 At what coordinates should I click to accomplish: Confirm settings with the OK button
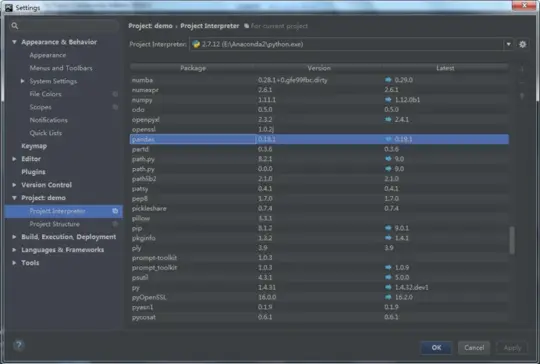pyautogui.click(x=436, y=347)
